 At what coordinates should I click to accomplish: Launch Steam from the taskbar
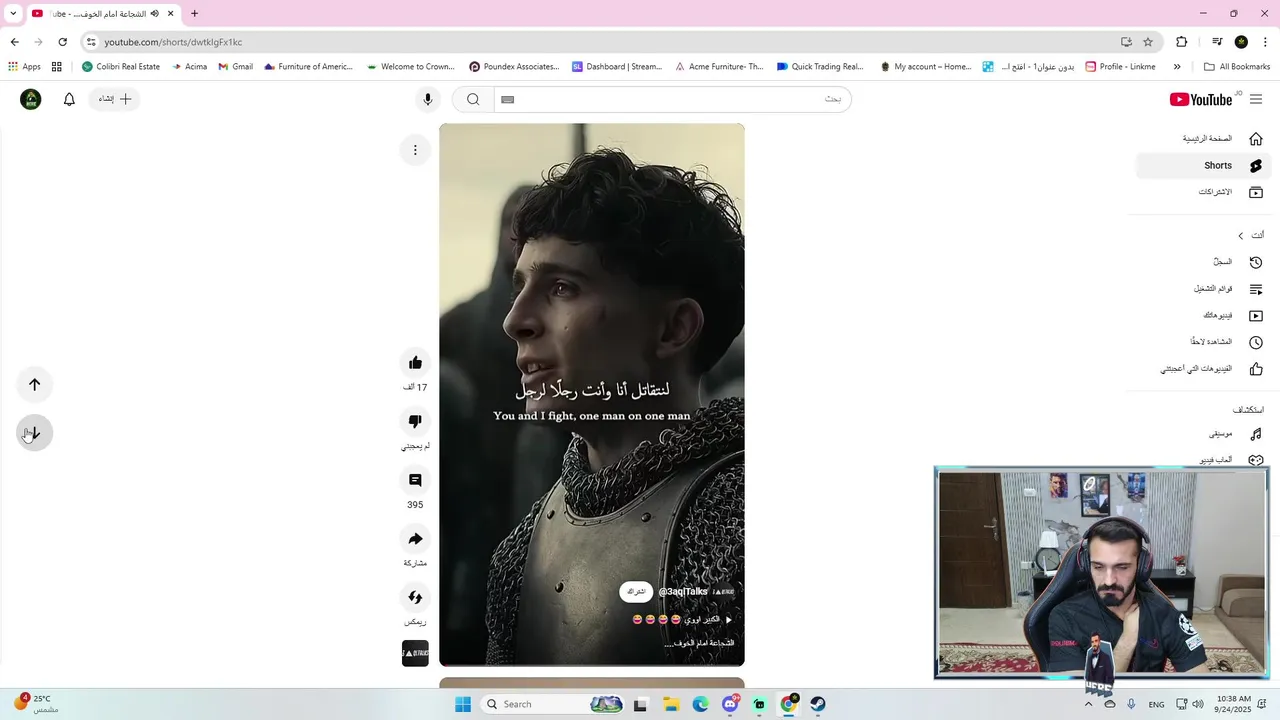point(818,704)
